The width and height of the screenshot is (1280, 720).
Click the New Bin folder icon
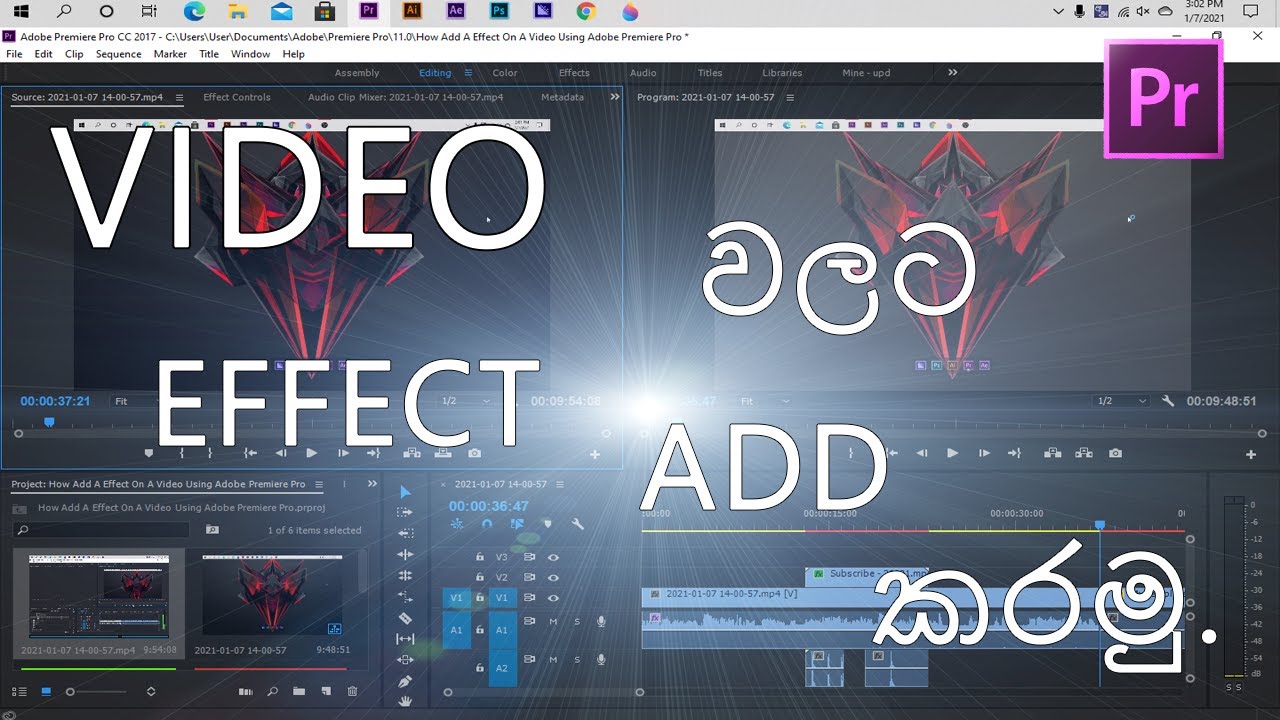pyautogui.click(x=298, y=691)
